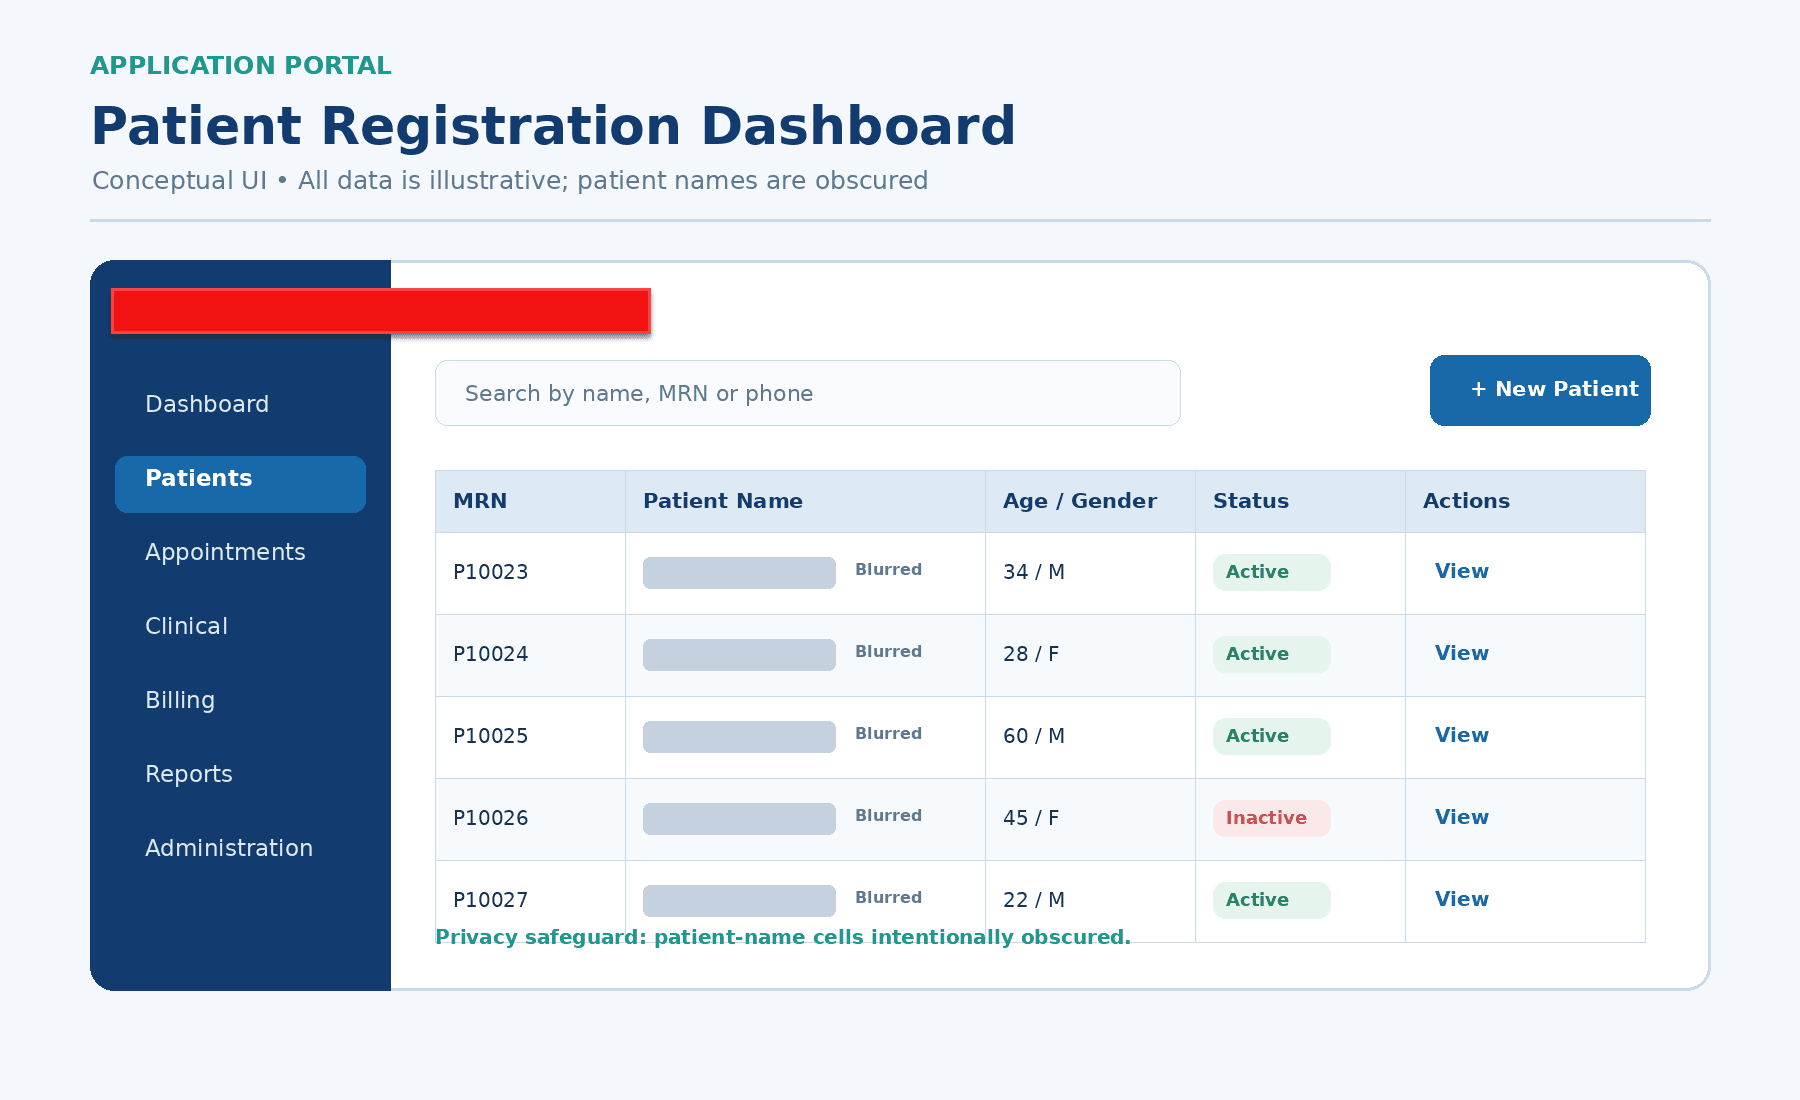Go to Appointments section

(x=225, y=552)
